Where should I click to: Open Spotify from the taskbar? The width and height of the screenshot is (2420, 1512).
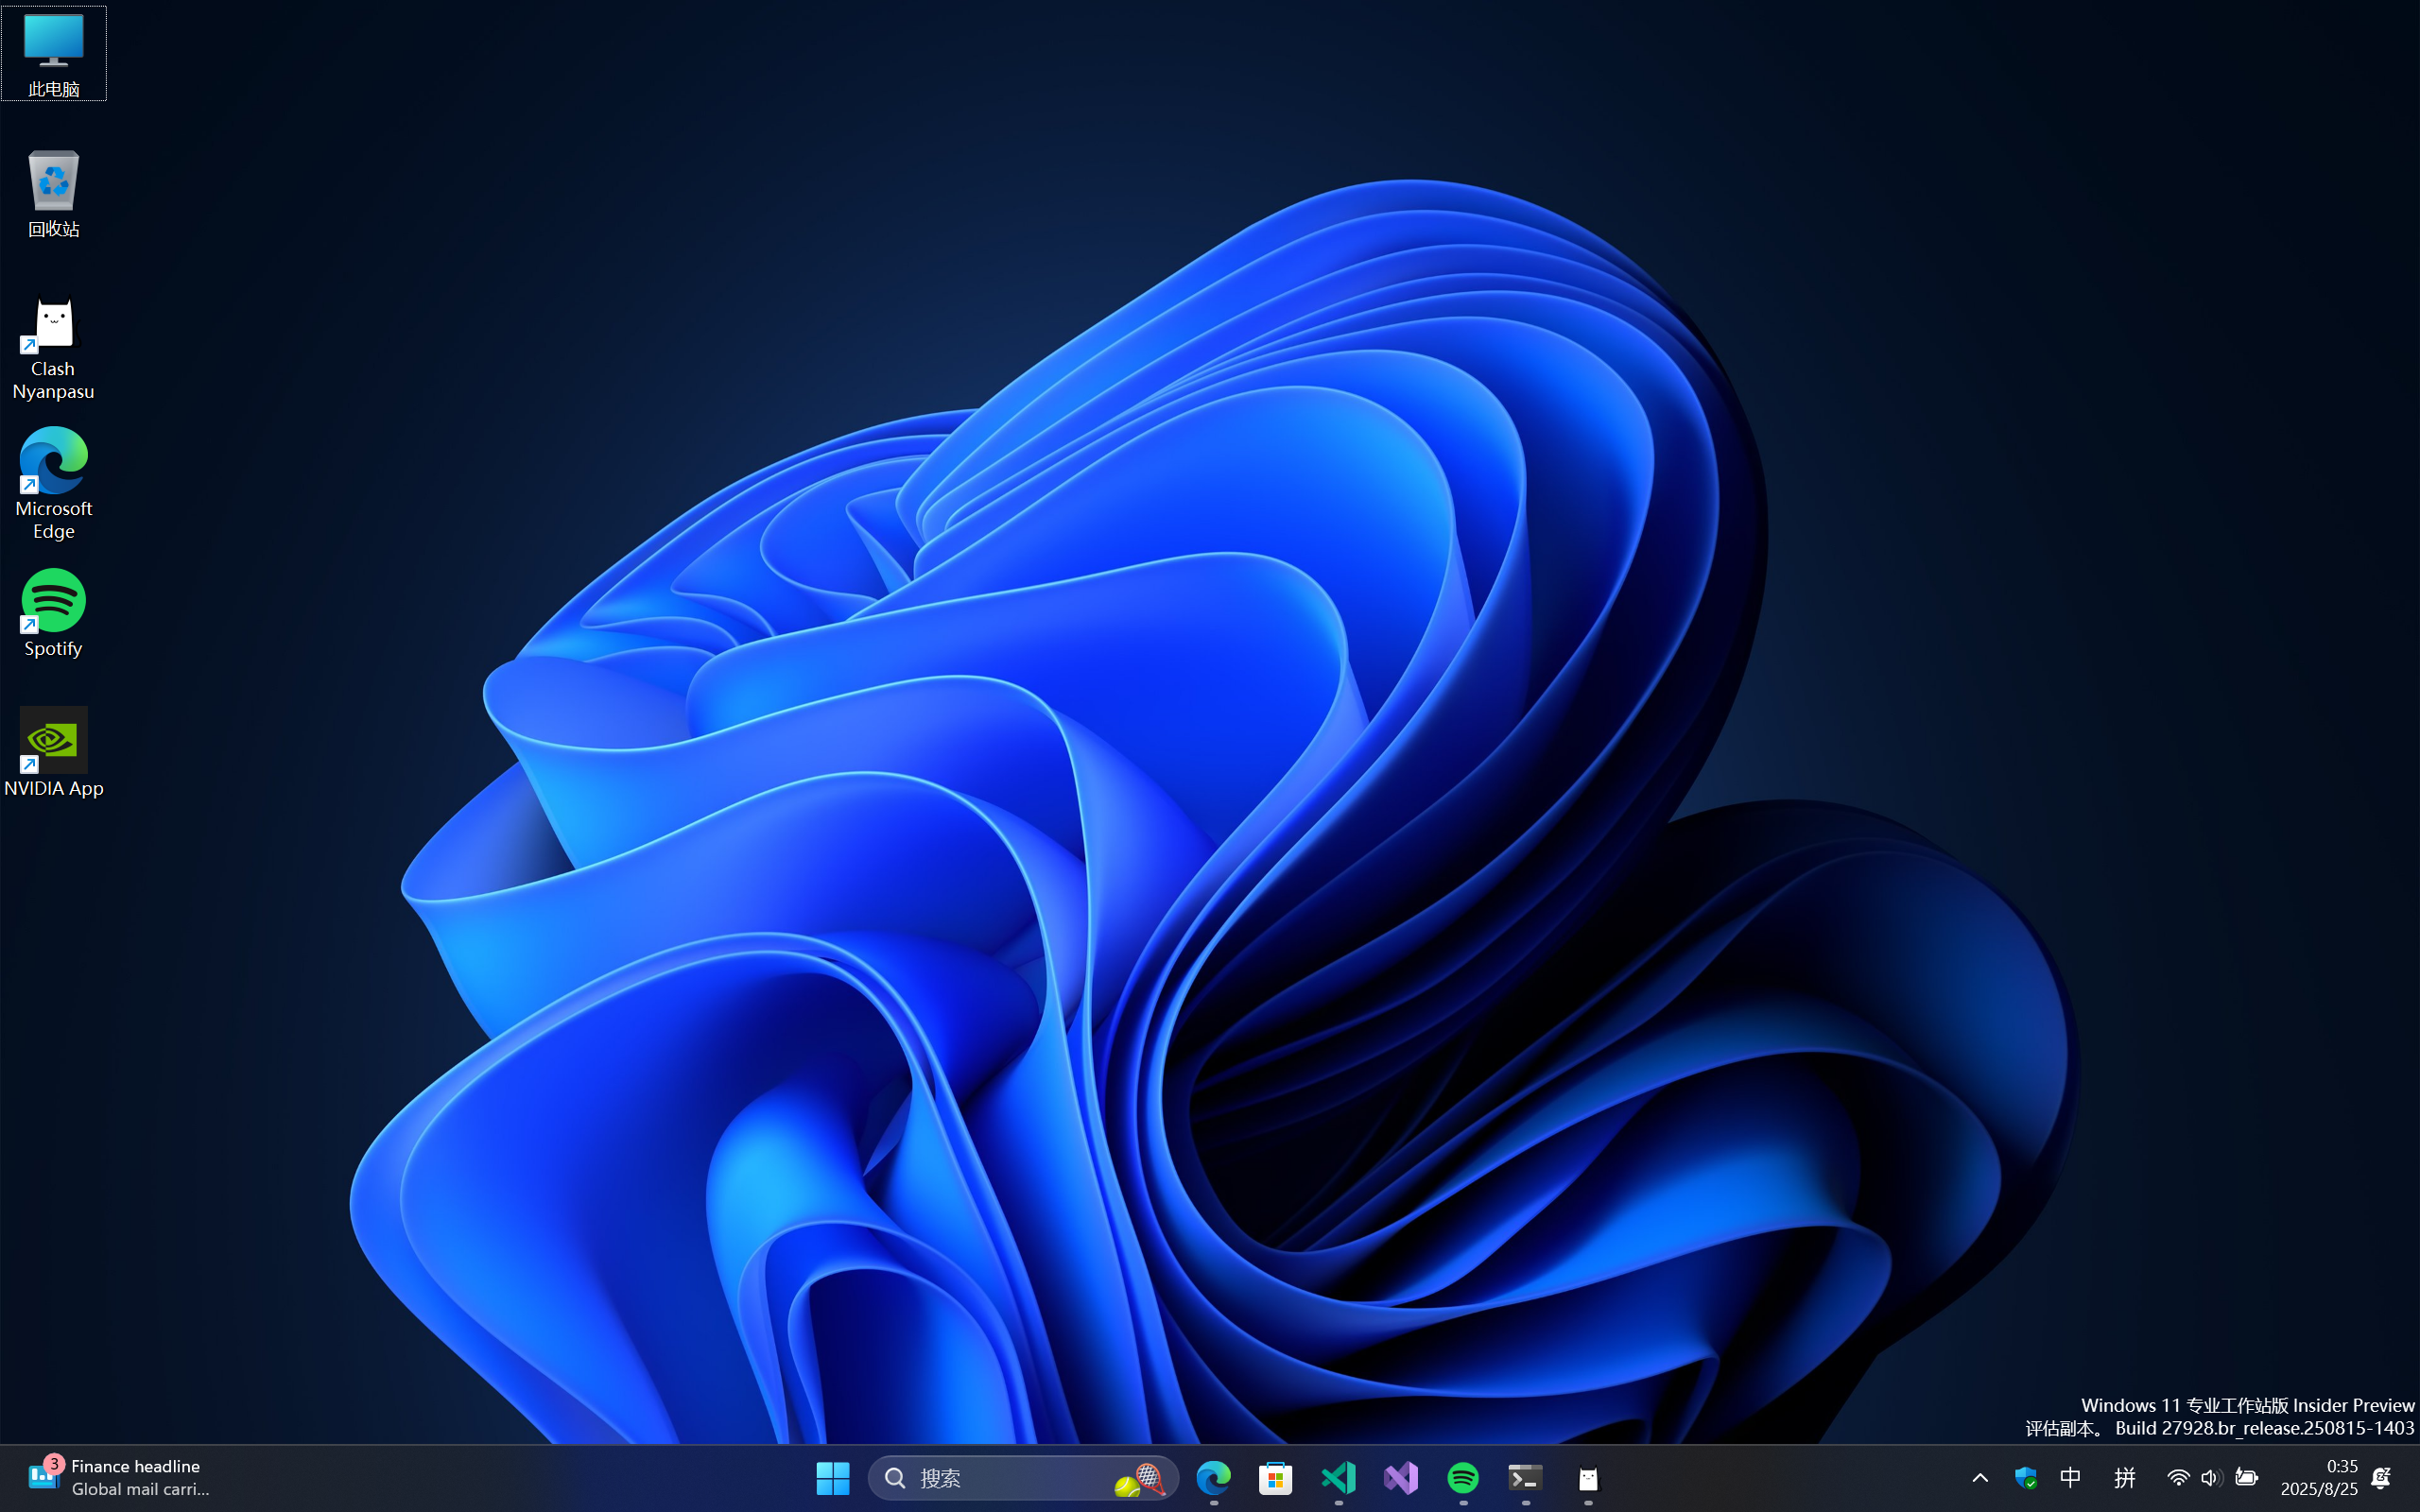1462,1477
